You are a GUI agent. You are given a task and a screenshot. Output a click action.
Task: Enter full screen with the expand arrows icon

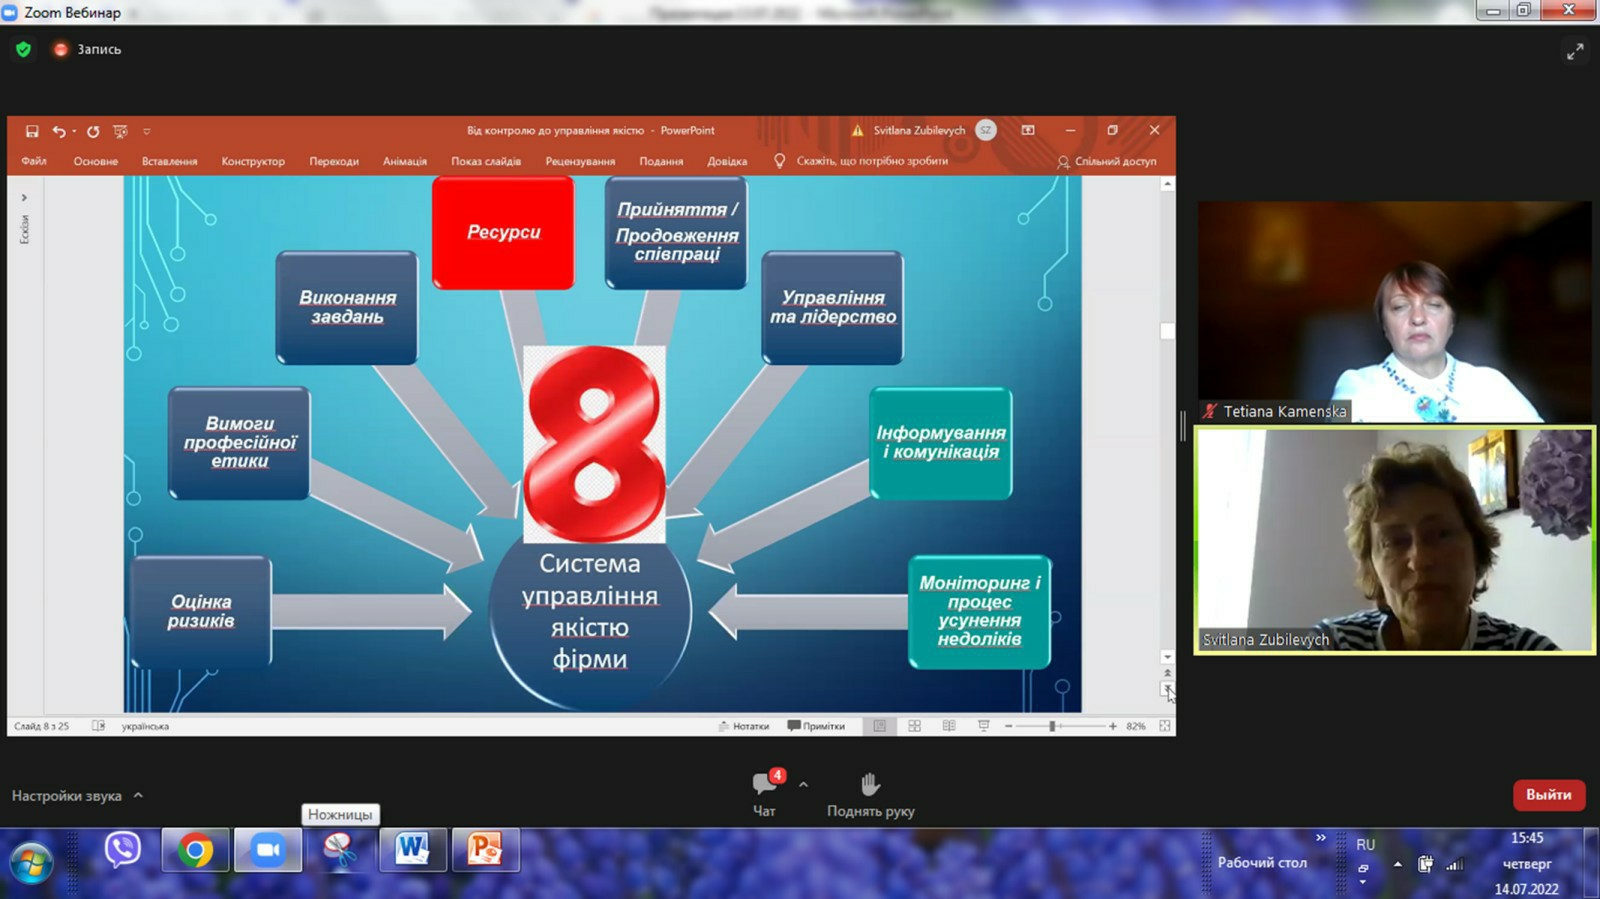(x=1574, y=51)
